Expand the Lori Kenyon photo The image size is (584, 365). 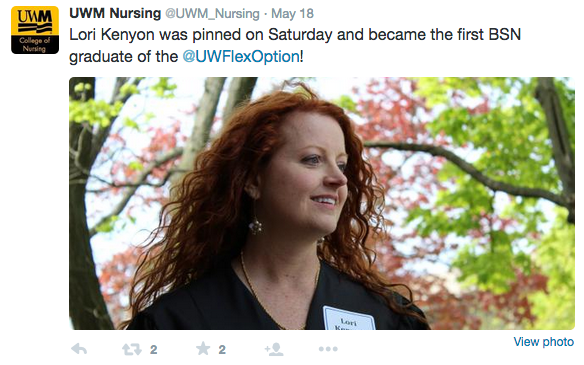click(x=322, y=203)
